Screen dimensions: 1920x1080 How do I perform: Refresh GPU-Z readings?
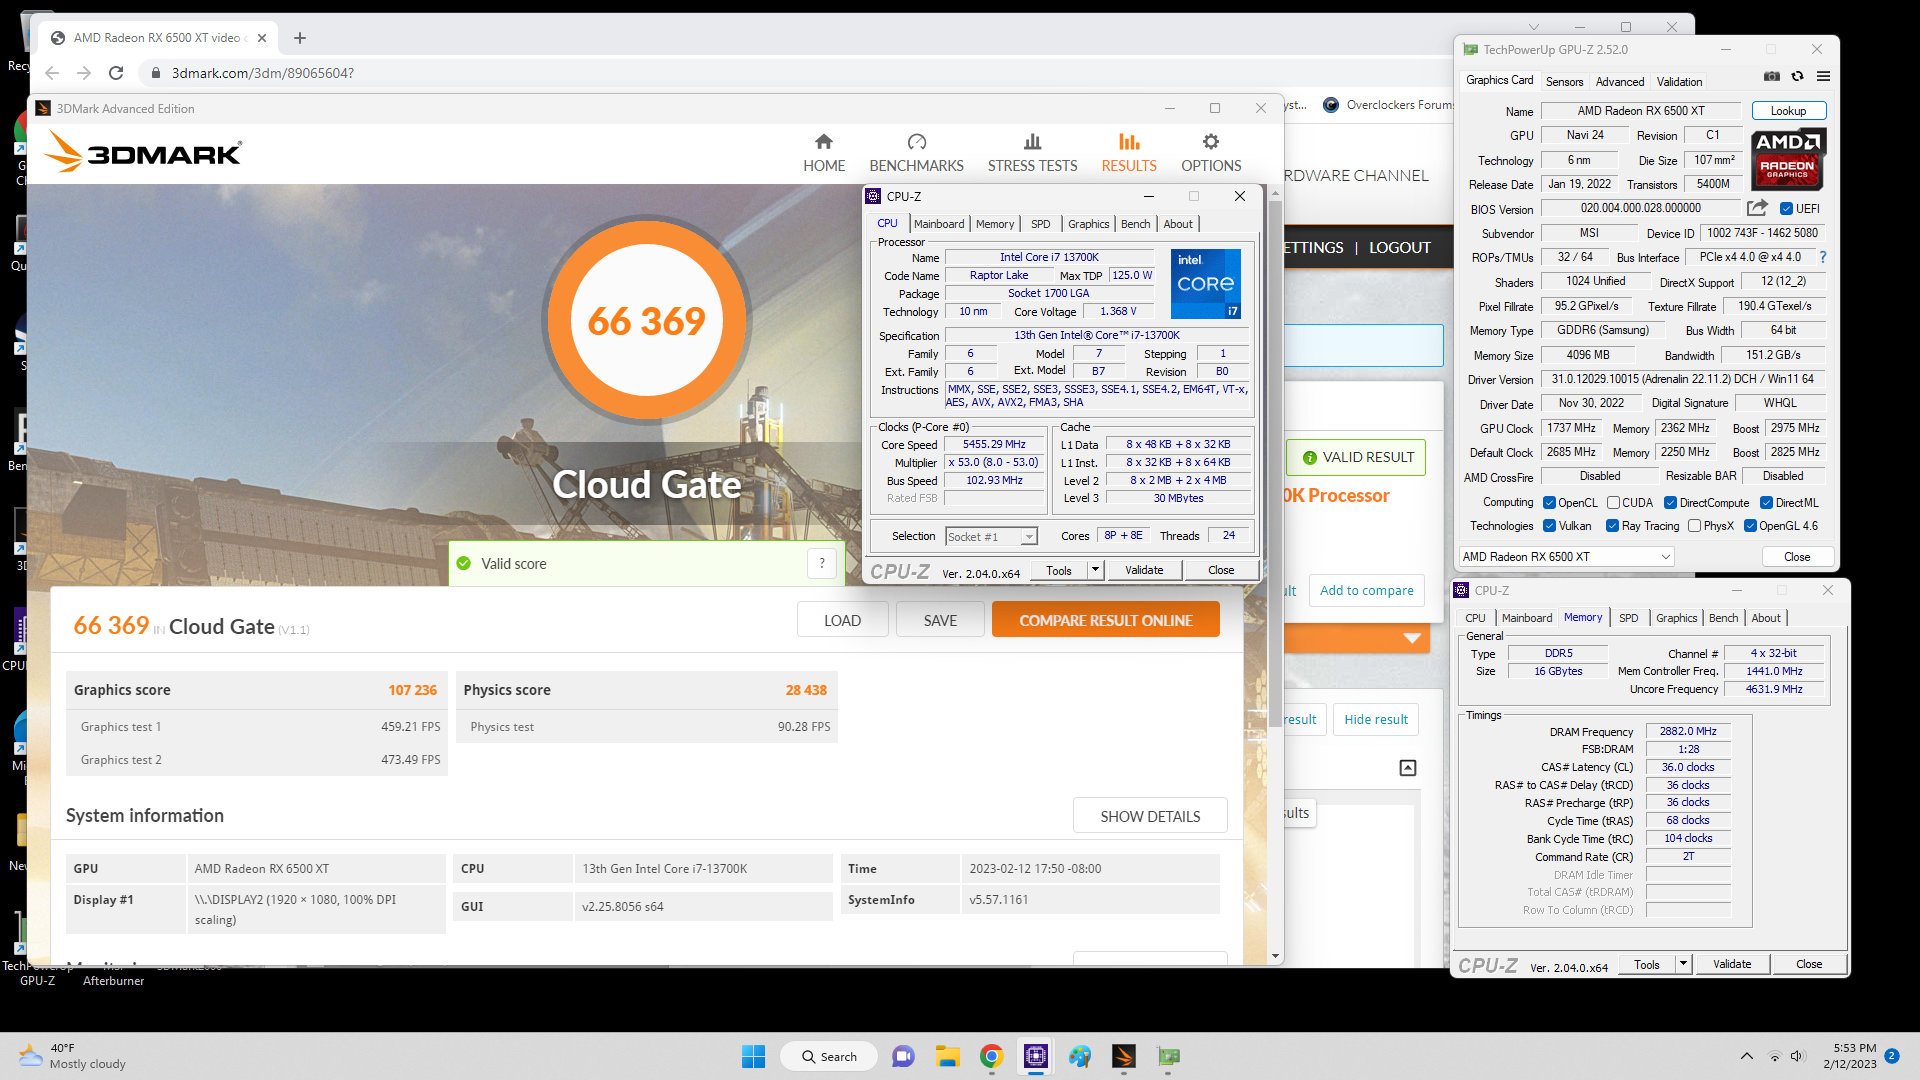point(1797,76)
